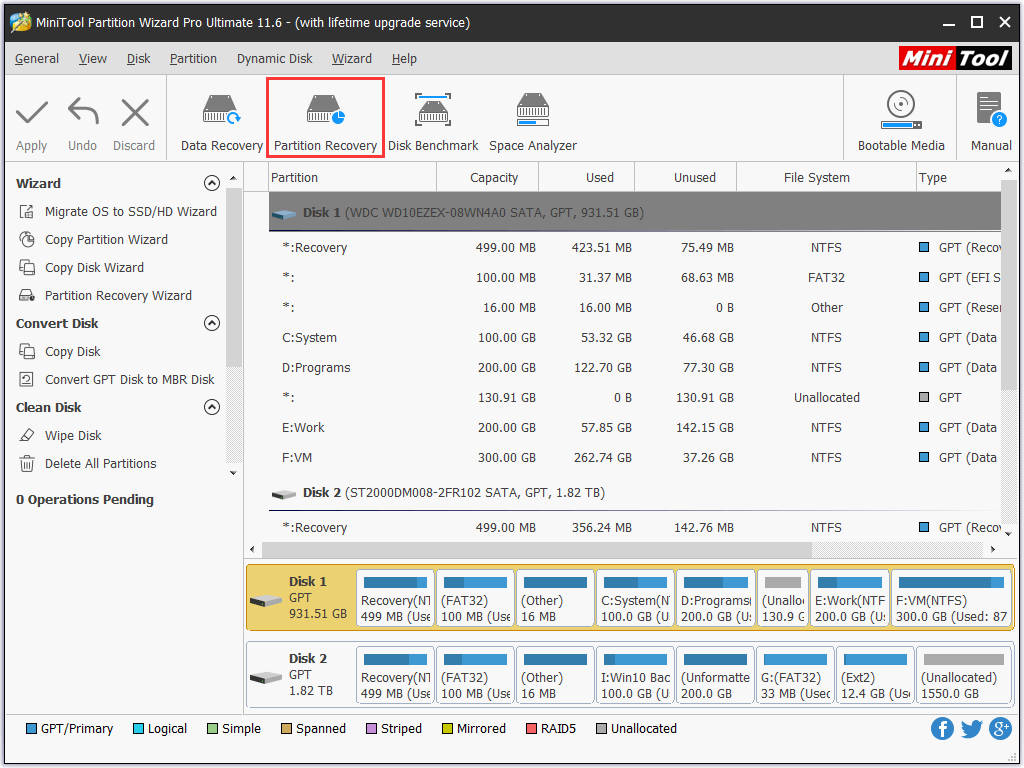This screenshot has width=1024, height=768.
Task: Click the GPT/Primary legend color swatch
Action: click(x=31, y=729)
